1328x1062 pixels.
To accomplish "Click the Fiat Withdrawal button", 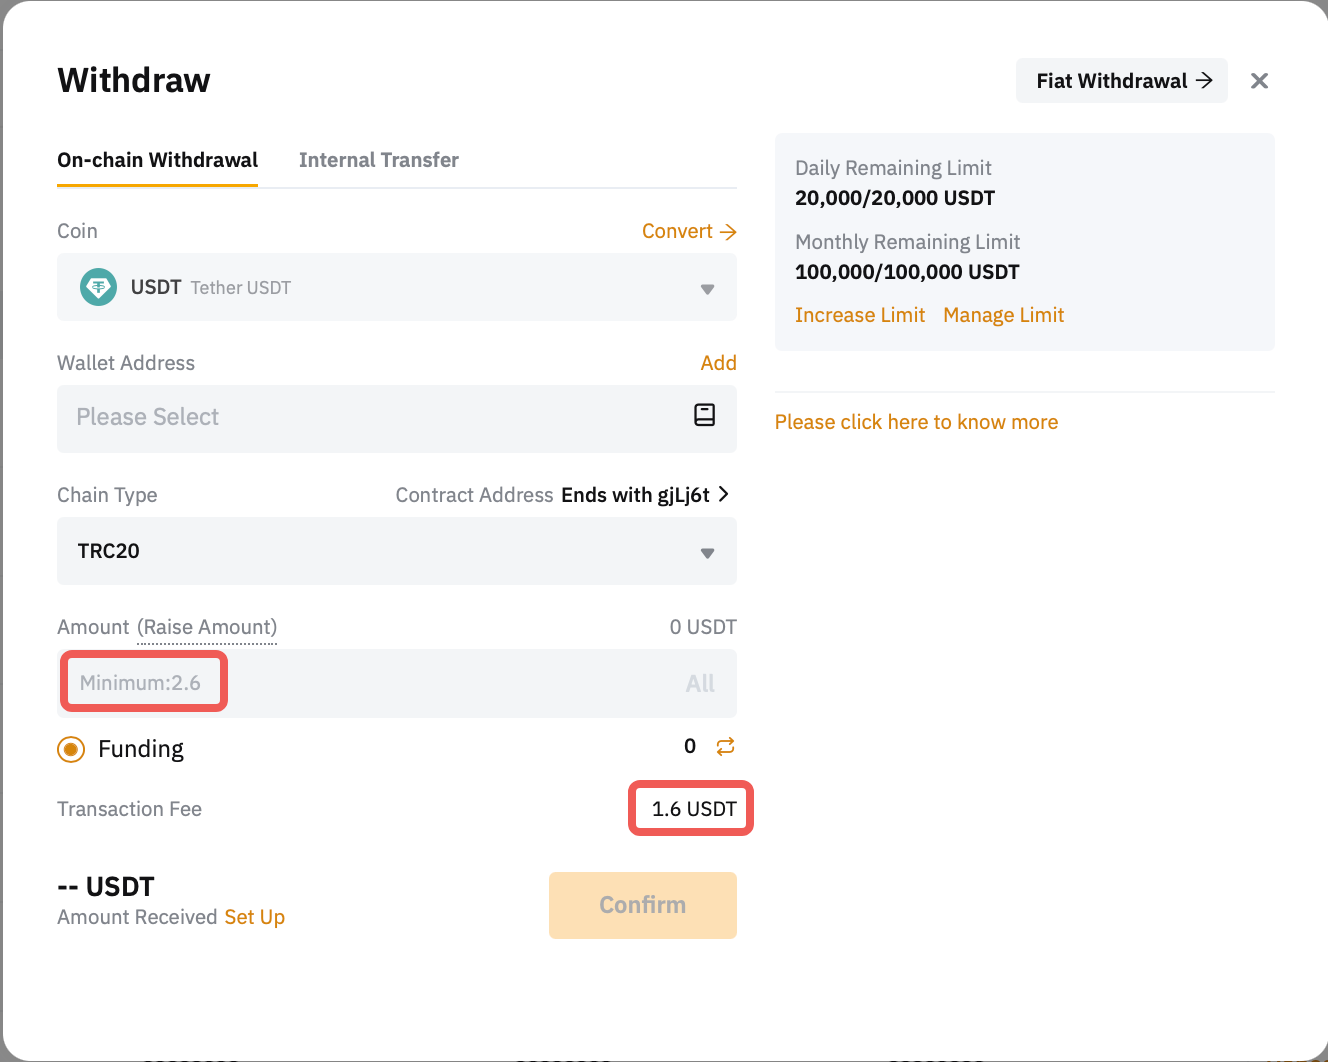I will (1121, 81).
